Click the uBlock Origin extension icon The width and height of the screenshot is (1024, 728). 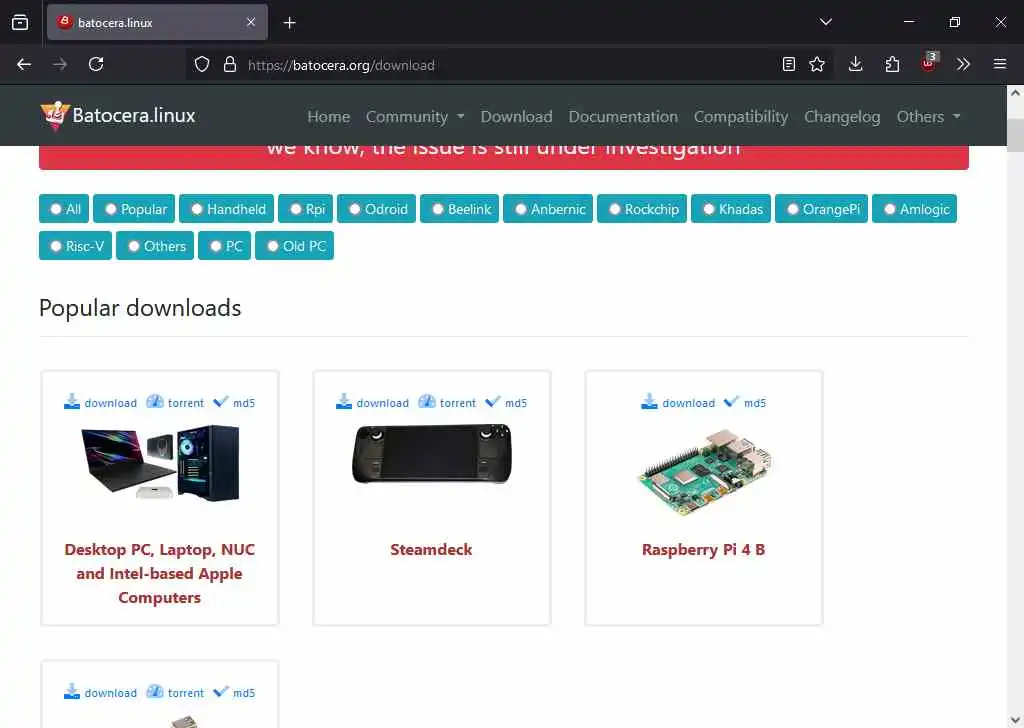click(x=929, y=63)
